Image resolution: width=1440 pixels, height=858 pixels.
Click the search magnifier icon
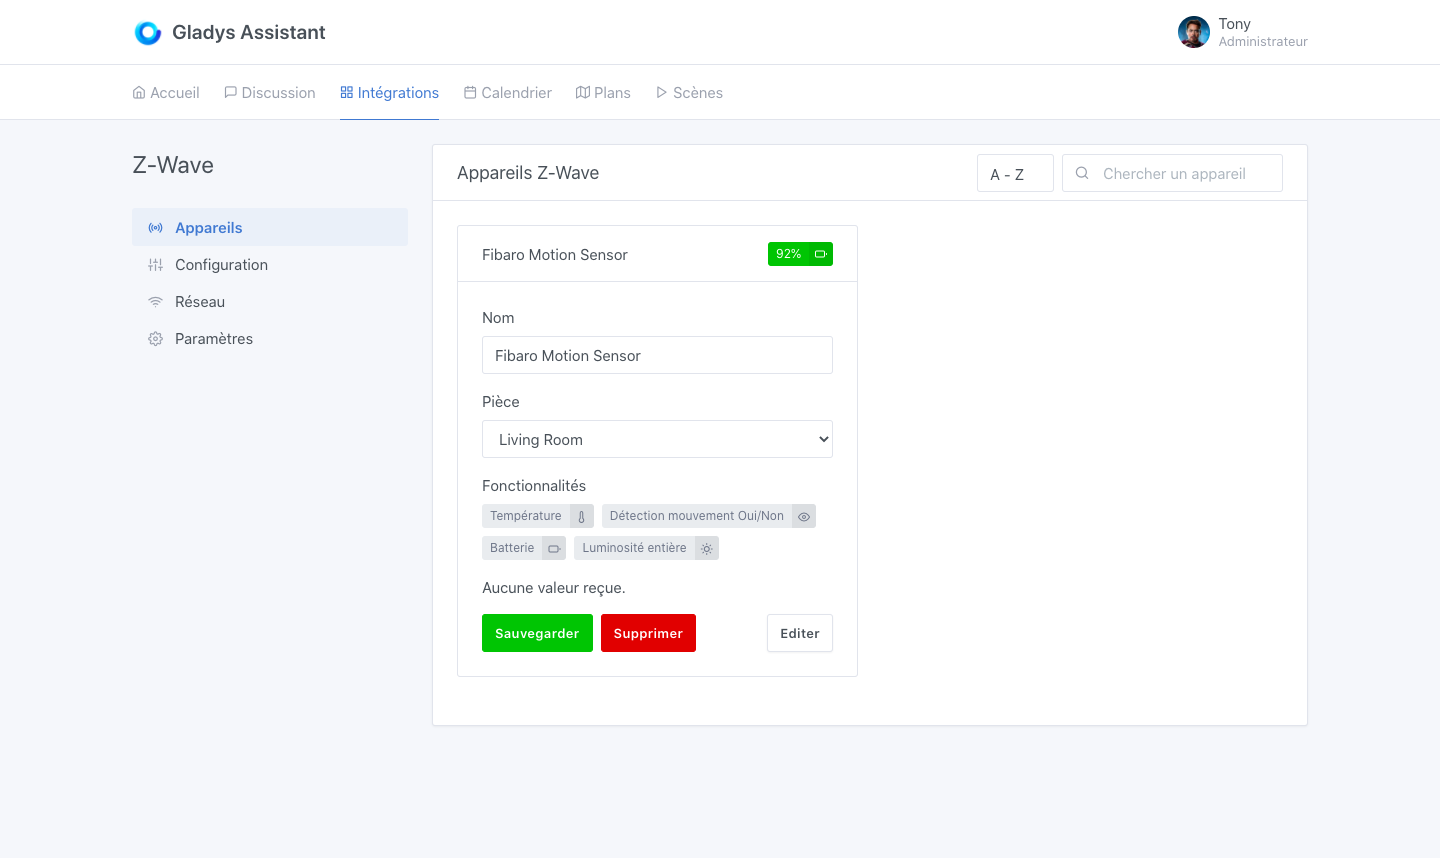[1082, 173]
